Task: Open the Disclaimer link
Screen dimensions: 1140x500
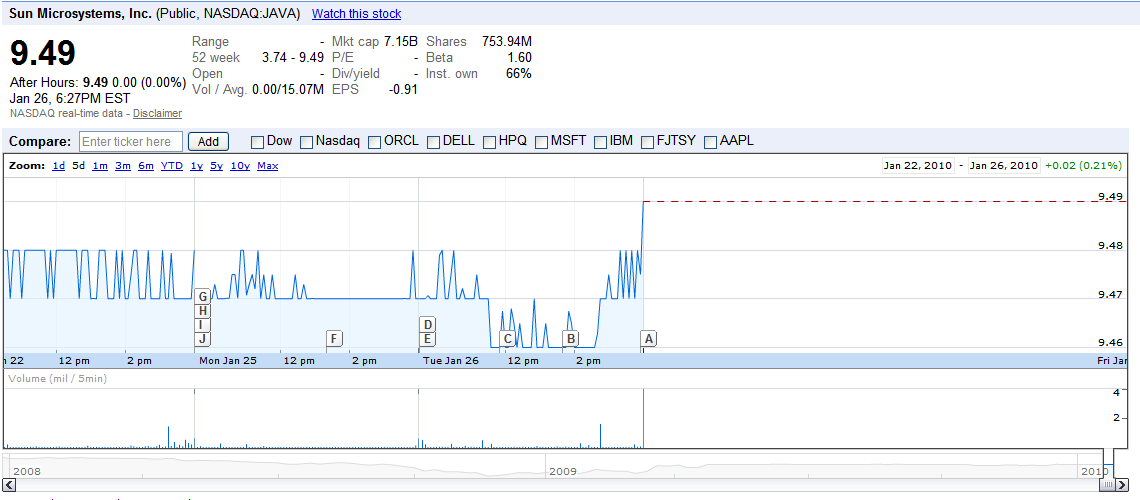Action: point(157,114)
